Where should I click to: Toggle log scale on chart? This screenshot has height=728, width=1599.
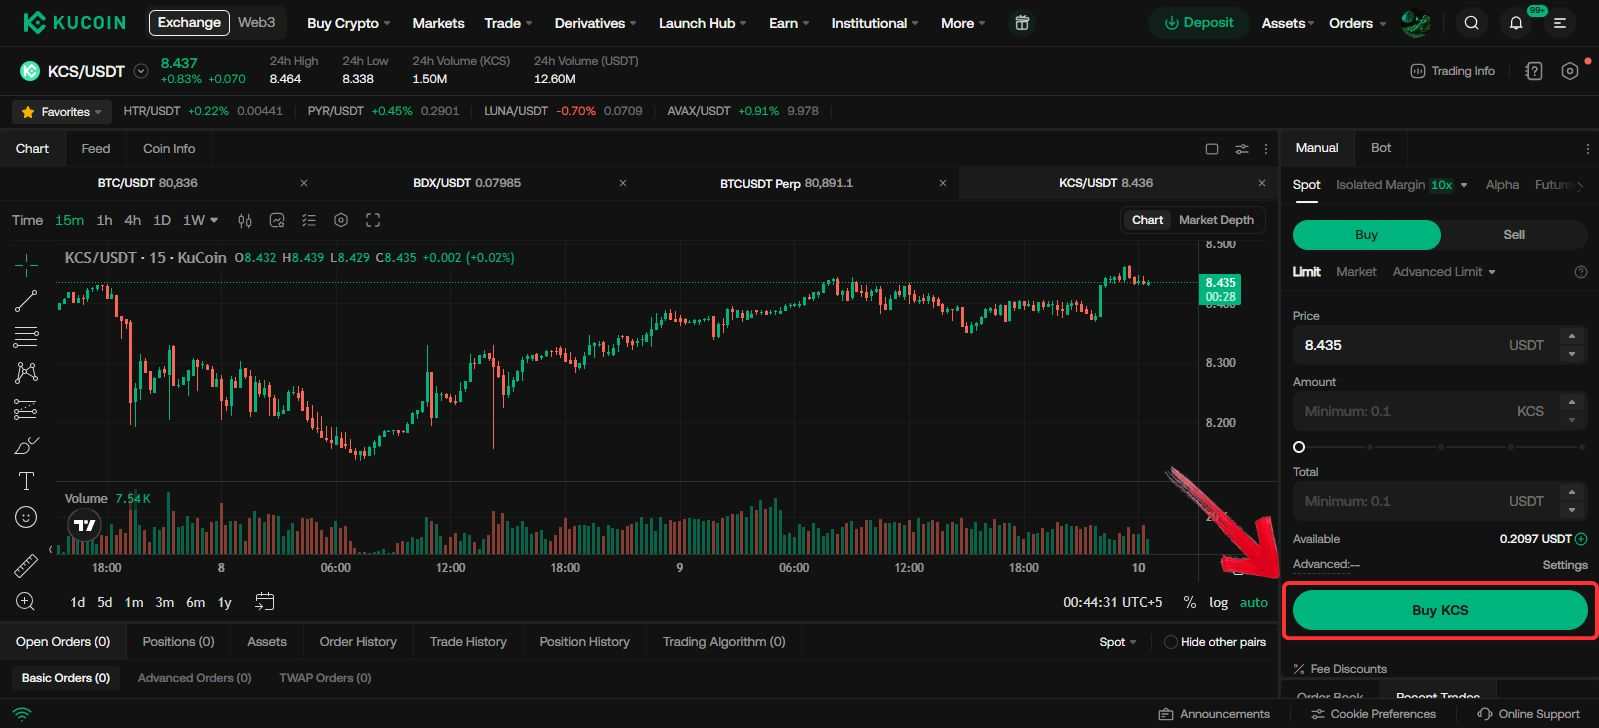coord(1218,602)
